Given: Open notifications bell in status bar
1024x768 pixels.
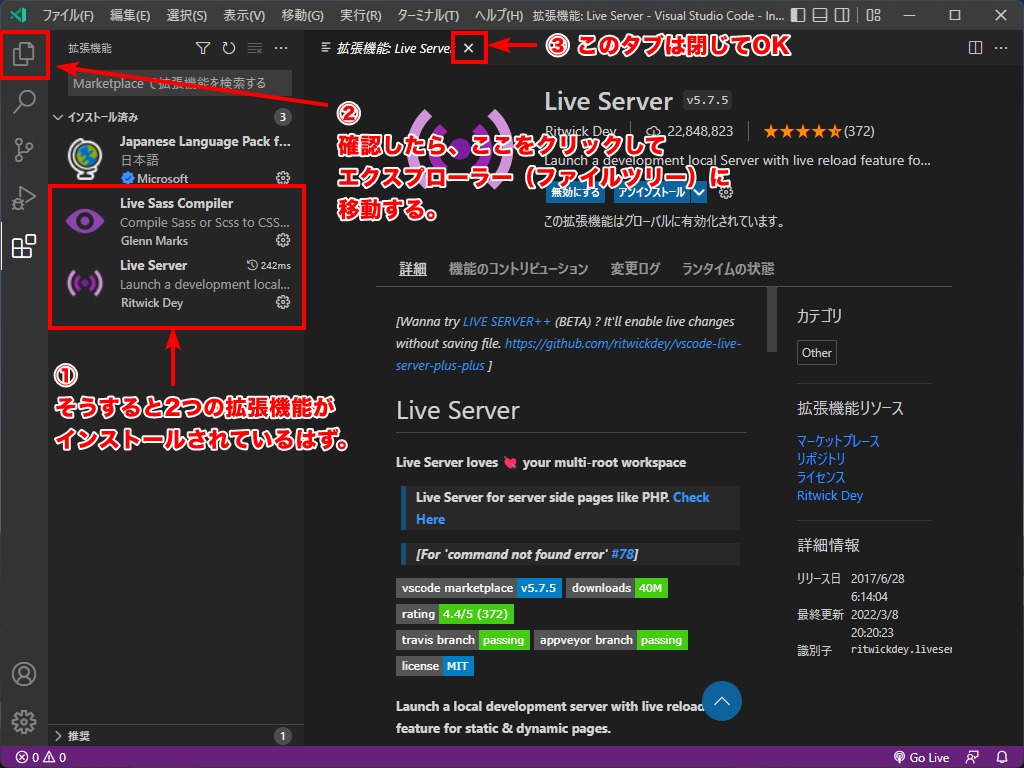Looking at the screenshot, I should (1002, 758).
